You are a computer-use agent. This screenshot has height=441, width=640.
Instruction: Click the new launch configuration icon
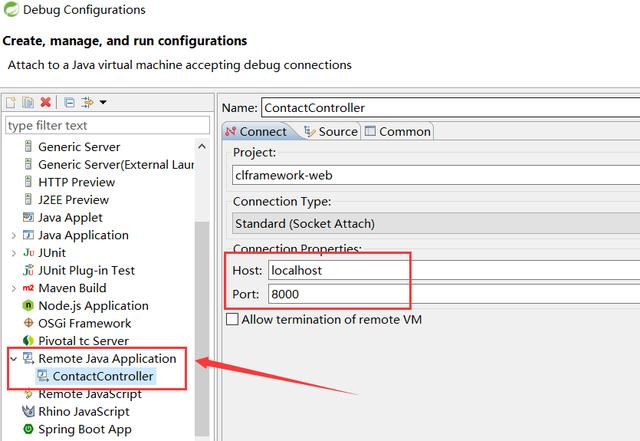pyautogui.click(x=11, y=102)
